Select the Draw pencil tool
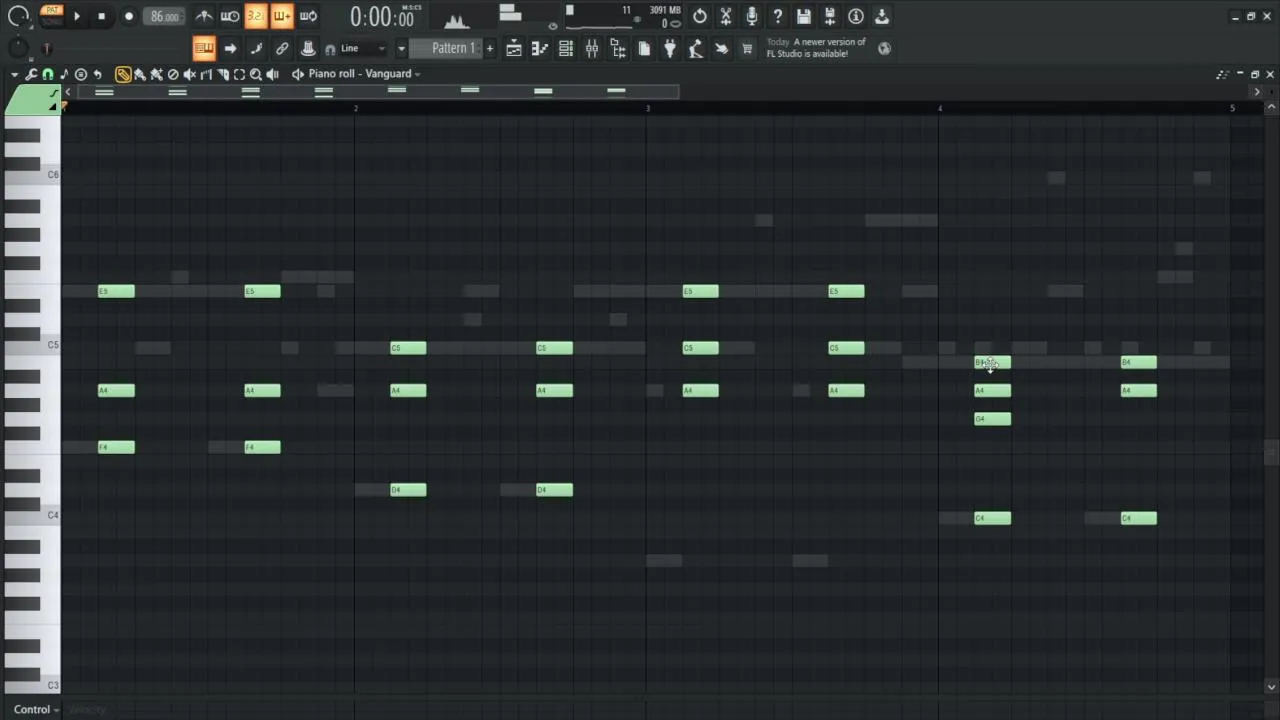Screen dimensions: 1280x720 (x=123, y=74)
